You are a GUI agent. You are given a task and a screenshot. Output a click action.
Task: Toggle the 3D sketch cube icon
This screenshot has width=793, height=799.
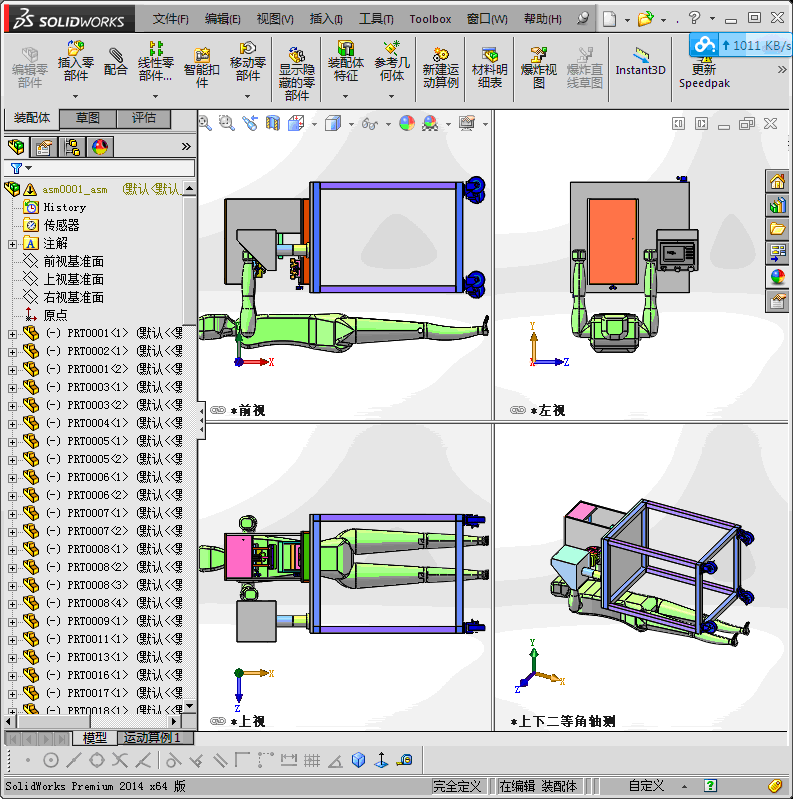point(358,760)
